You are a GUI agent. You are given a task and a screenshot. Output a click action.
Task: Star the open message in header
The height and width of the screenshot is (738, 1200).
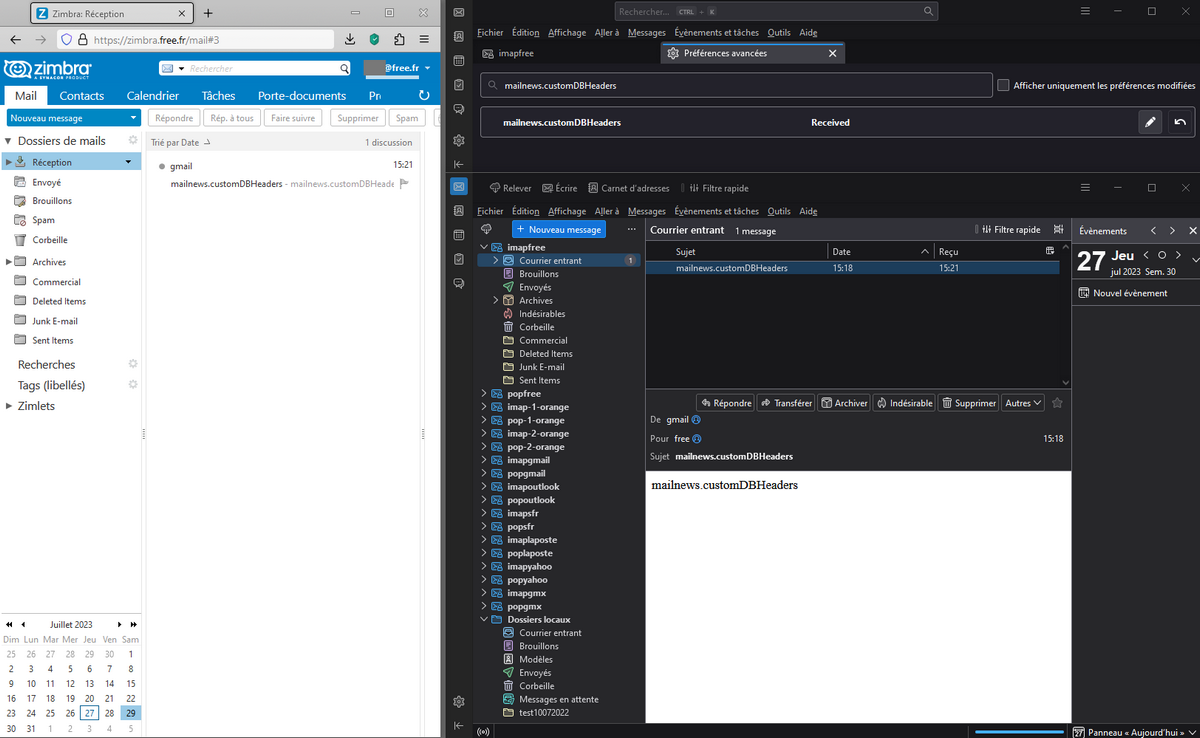pyautogui.click(x=1057, y=403)
